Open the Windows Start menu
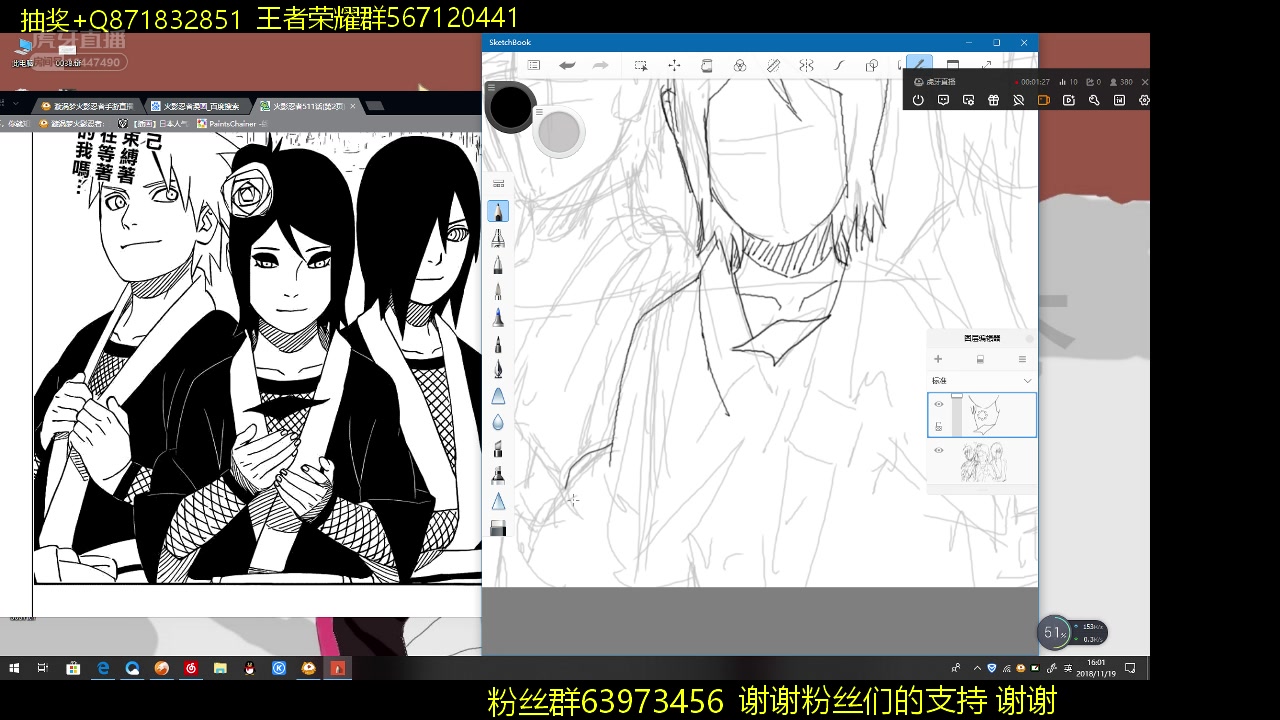This screenshot has height=720, width=1280. (14, 668)
